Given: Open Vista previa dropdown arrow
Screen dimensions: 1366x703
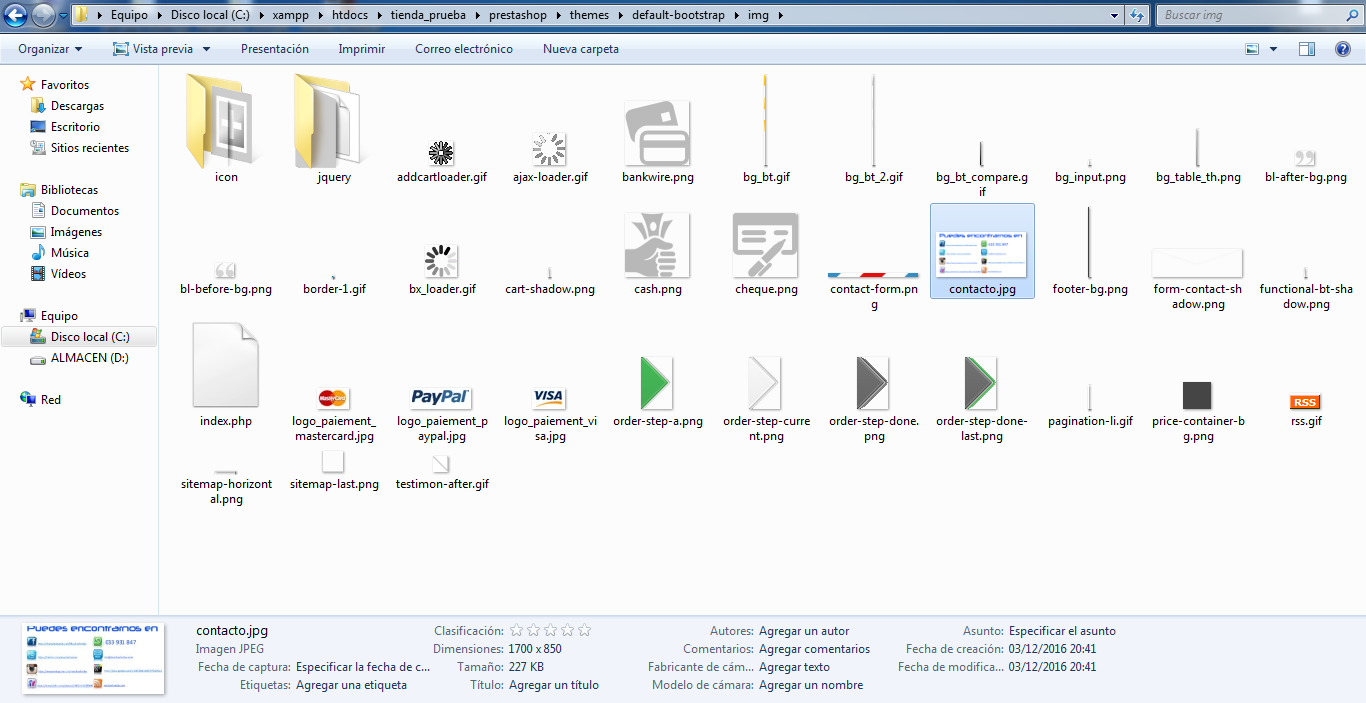Looking at the screenshot, I should 207,49.
